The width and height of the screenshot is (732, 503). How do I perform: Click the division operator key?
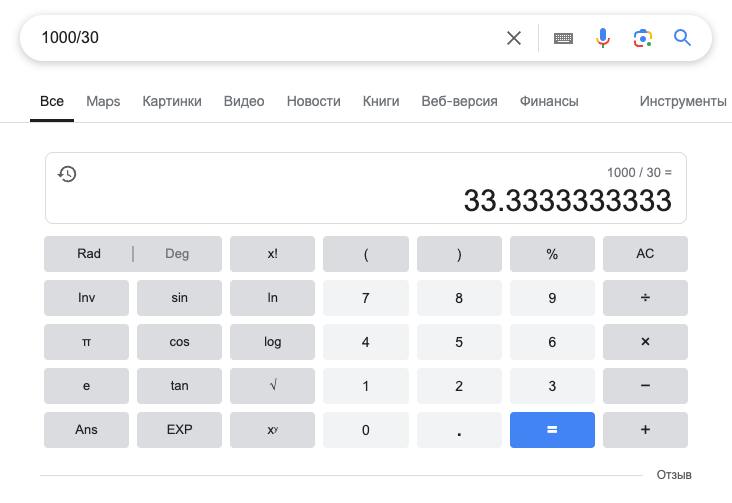click(645, 298)
